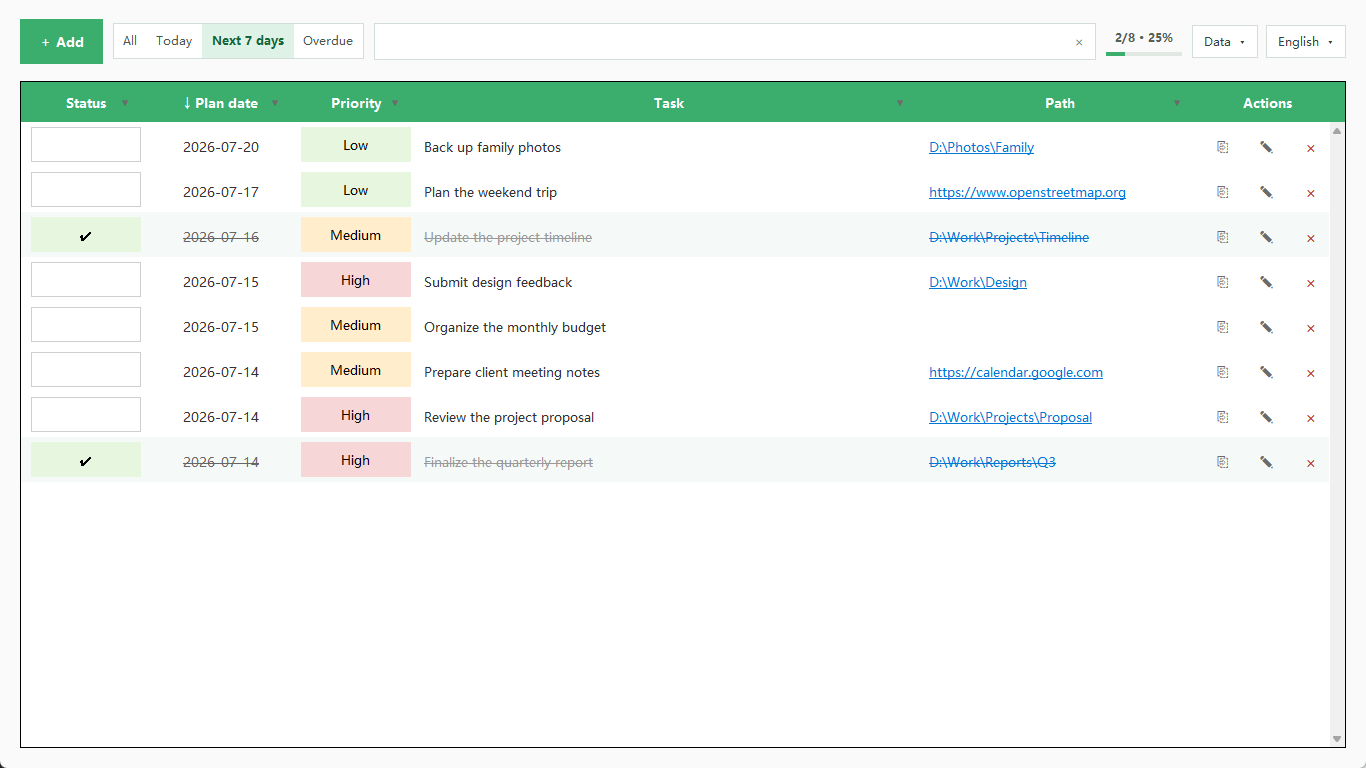Delete the 'Prepare client meeting notes' task

1311,373
